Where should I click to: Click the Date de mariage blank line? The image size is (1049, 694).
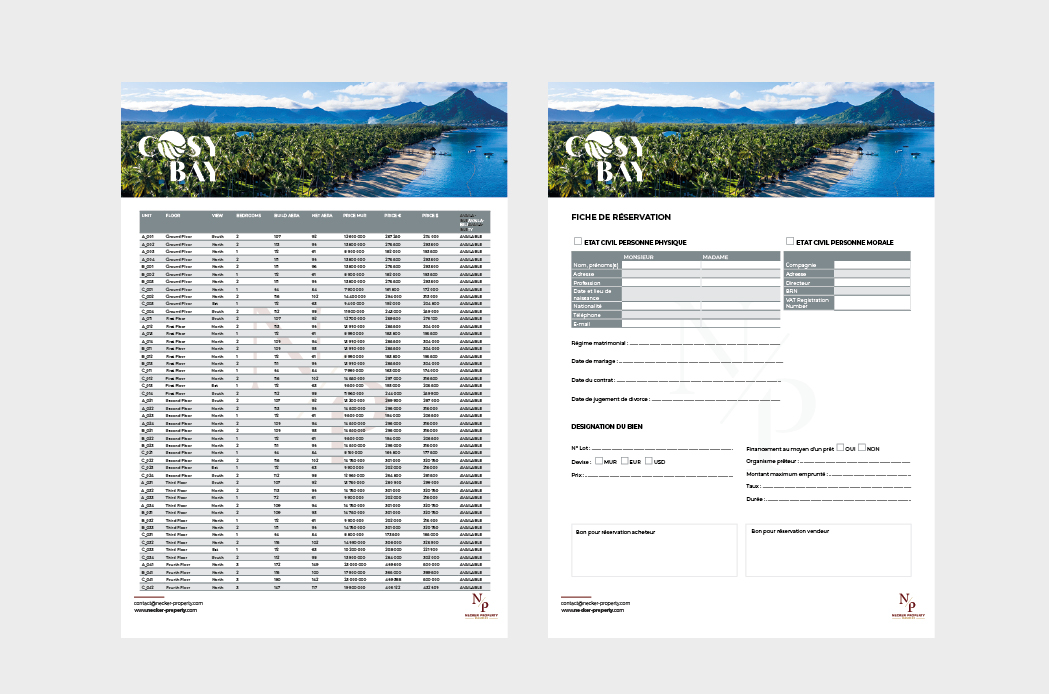tap(701, 362)
